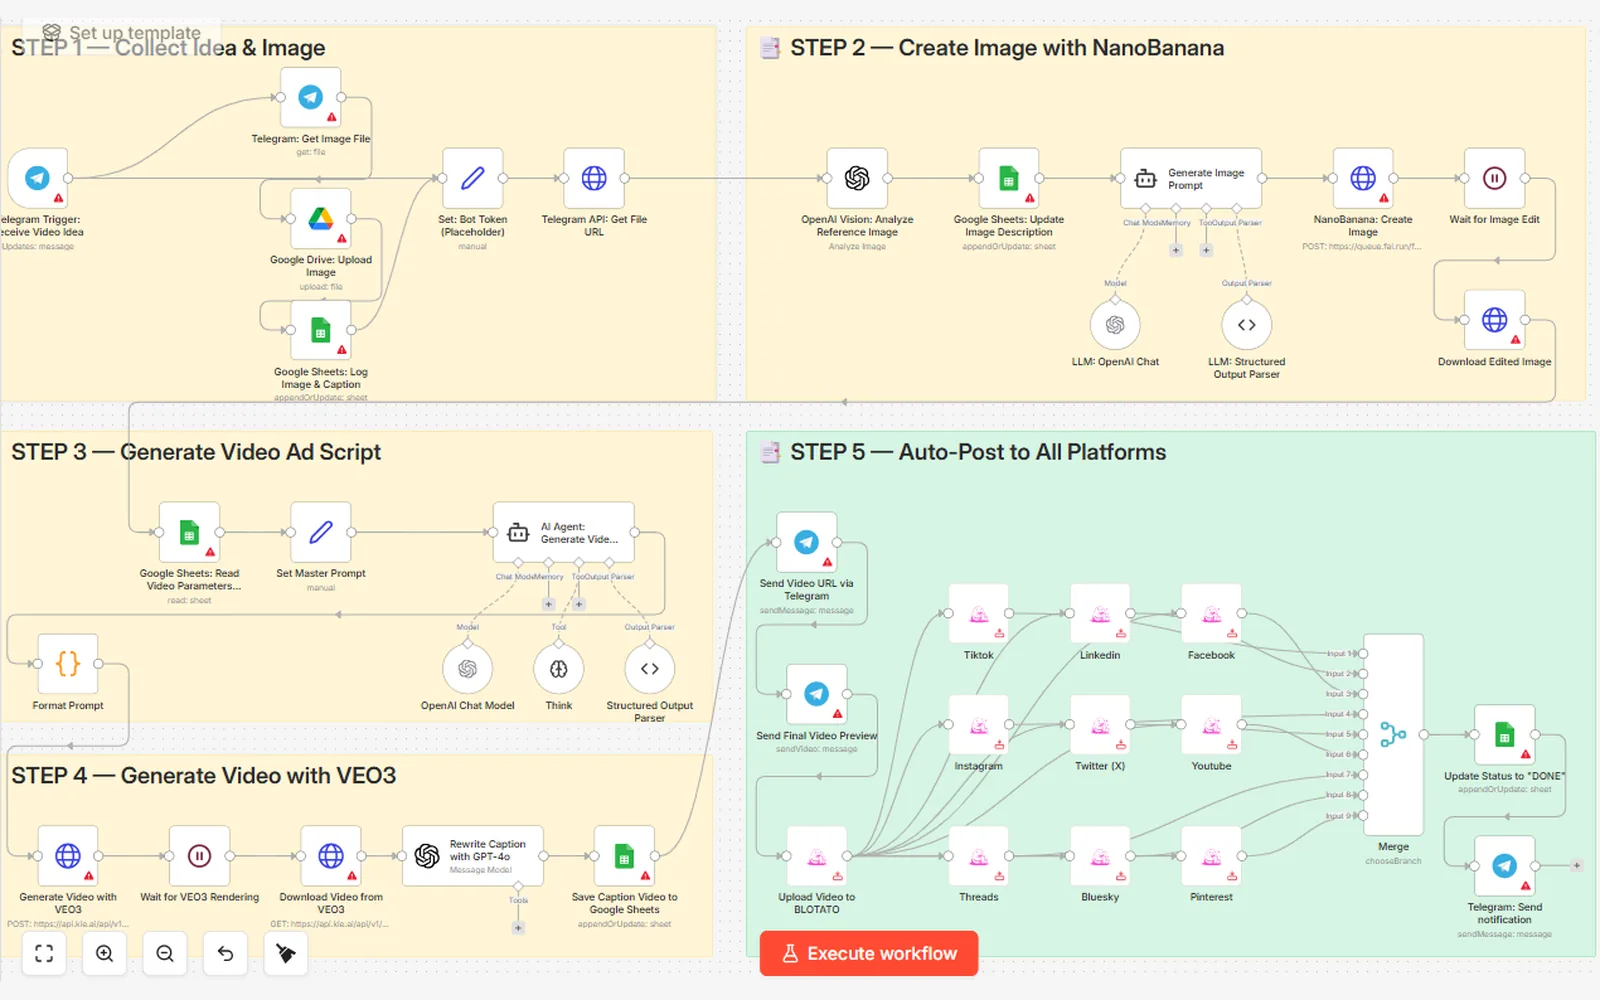Click the Instagram posting node

979,724
